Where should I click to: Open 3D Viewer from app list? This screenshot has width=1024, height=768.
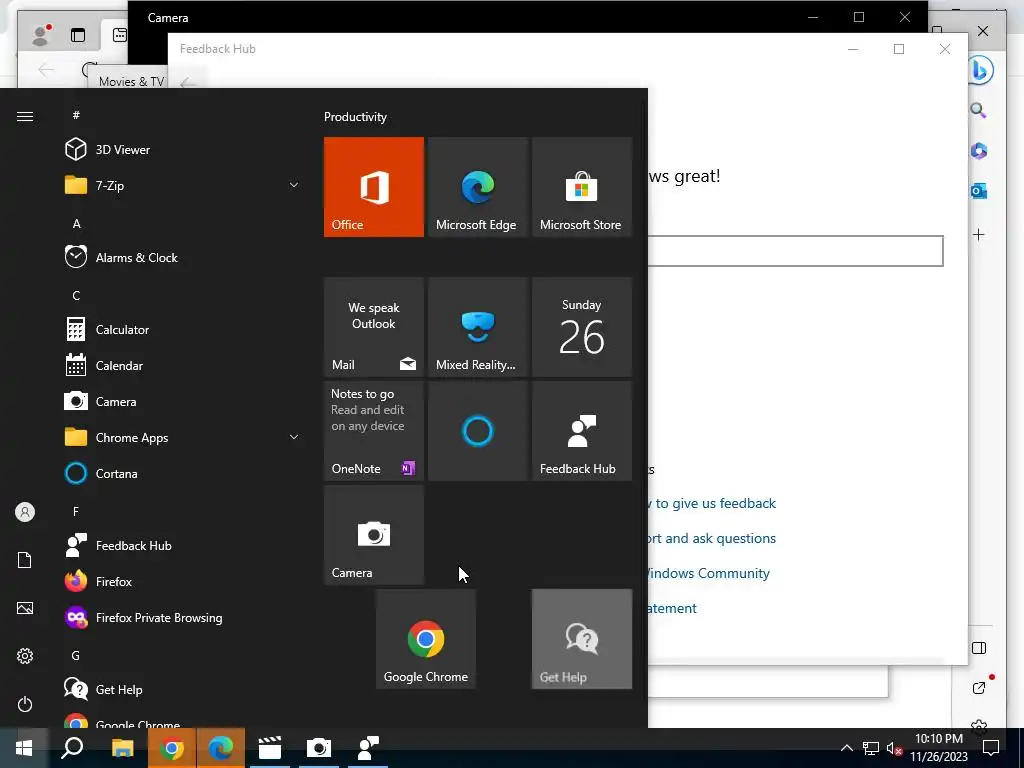(x=183, y=150)
